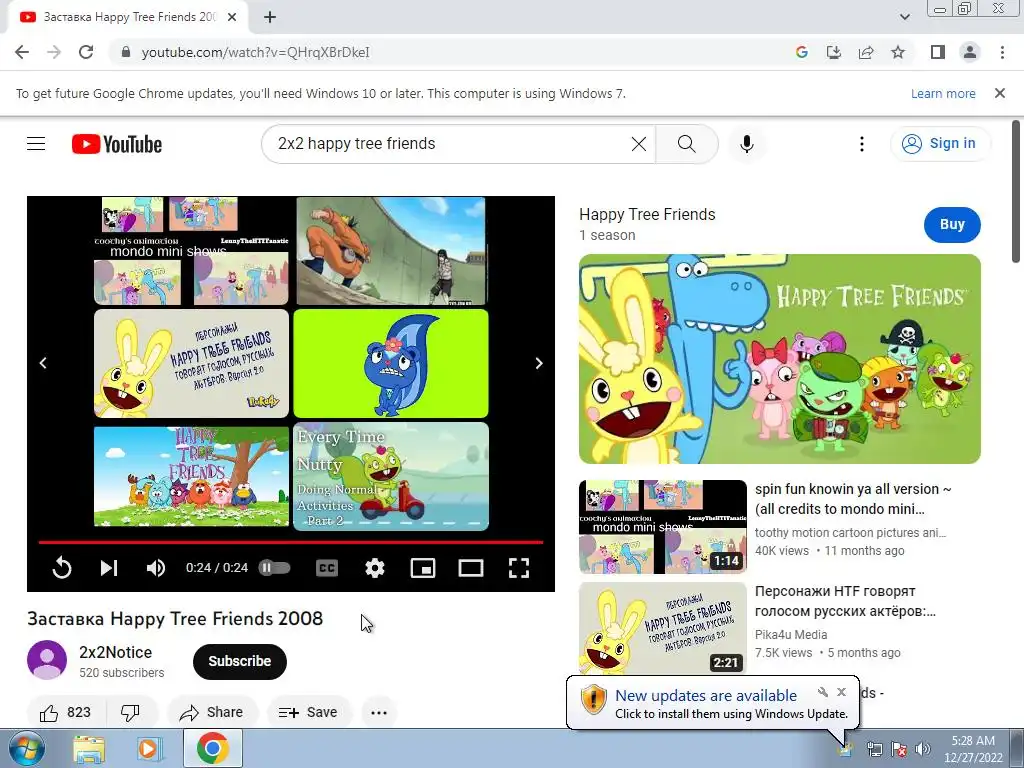Screen dimensions: 1024x768
Task: Clear the search query with X
Action: [639, 144]
